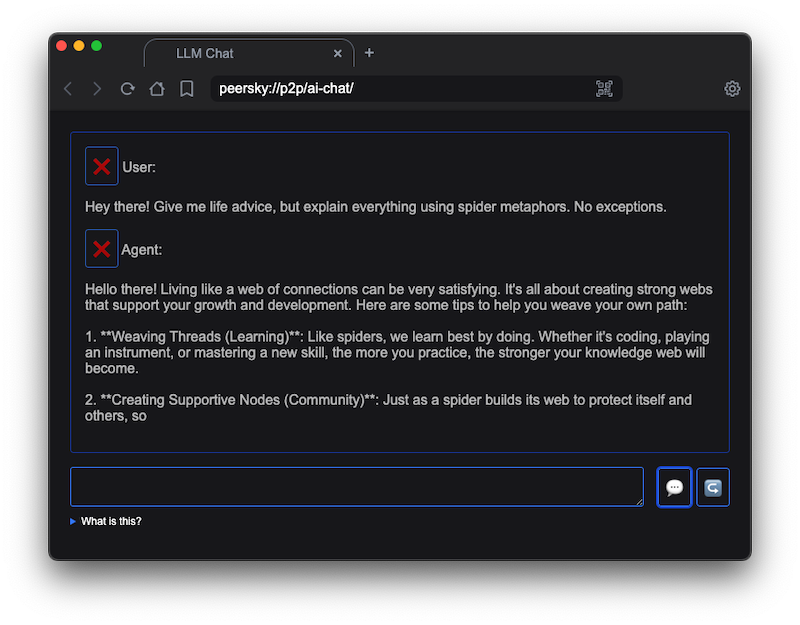Focus the chat message input box
The image size is (800, 625).
point(357,487)
